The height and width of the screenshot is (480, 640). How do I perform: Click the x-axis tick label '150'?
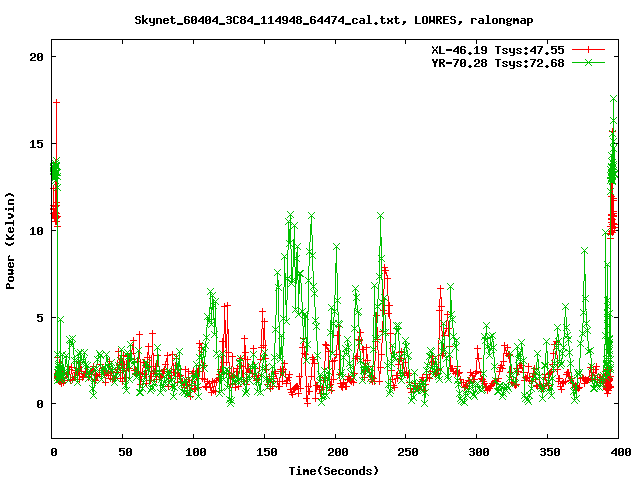tap(267, 452)
